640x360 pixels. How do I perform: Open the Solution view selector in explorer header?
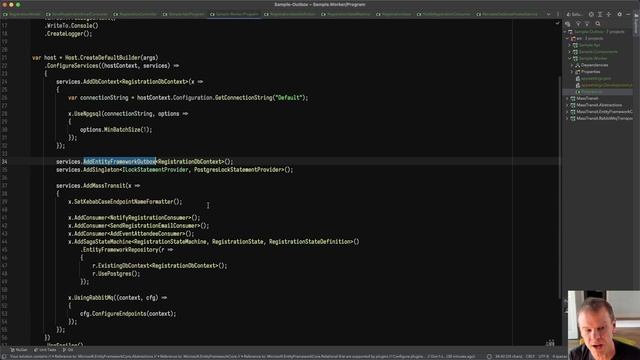(574, 14)
